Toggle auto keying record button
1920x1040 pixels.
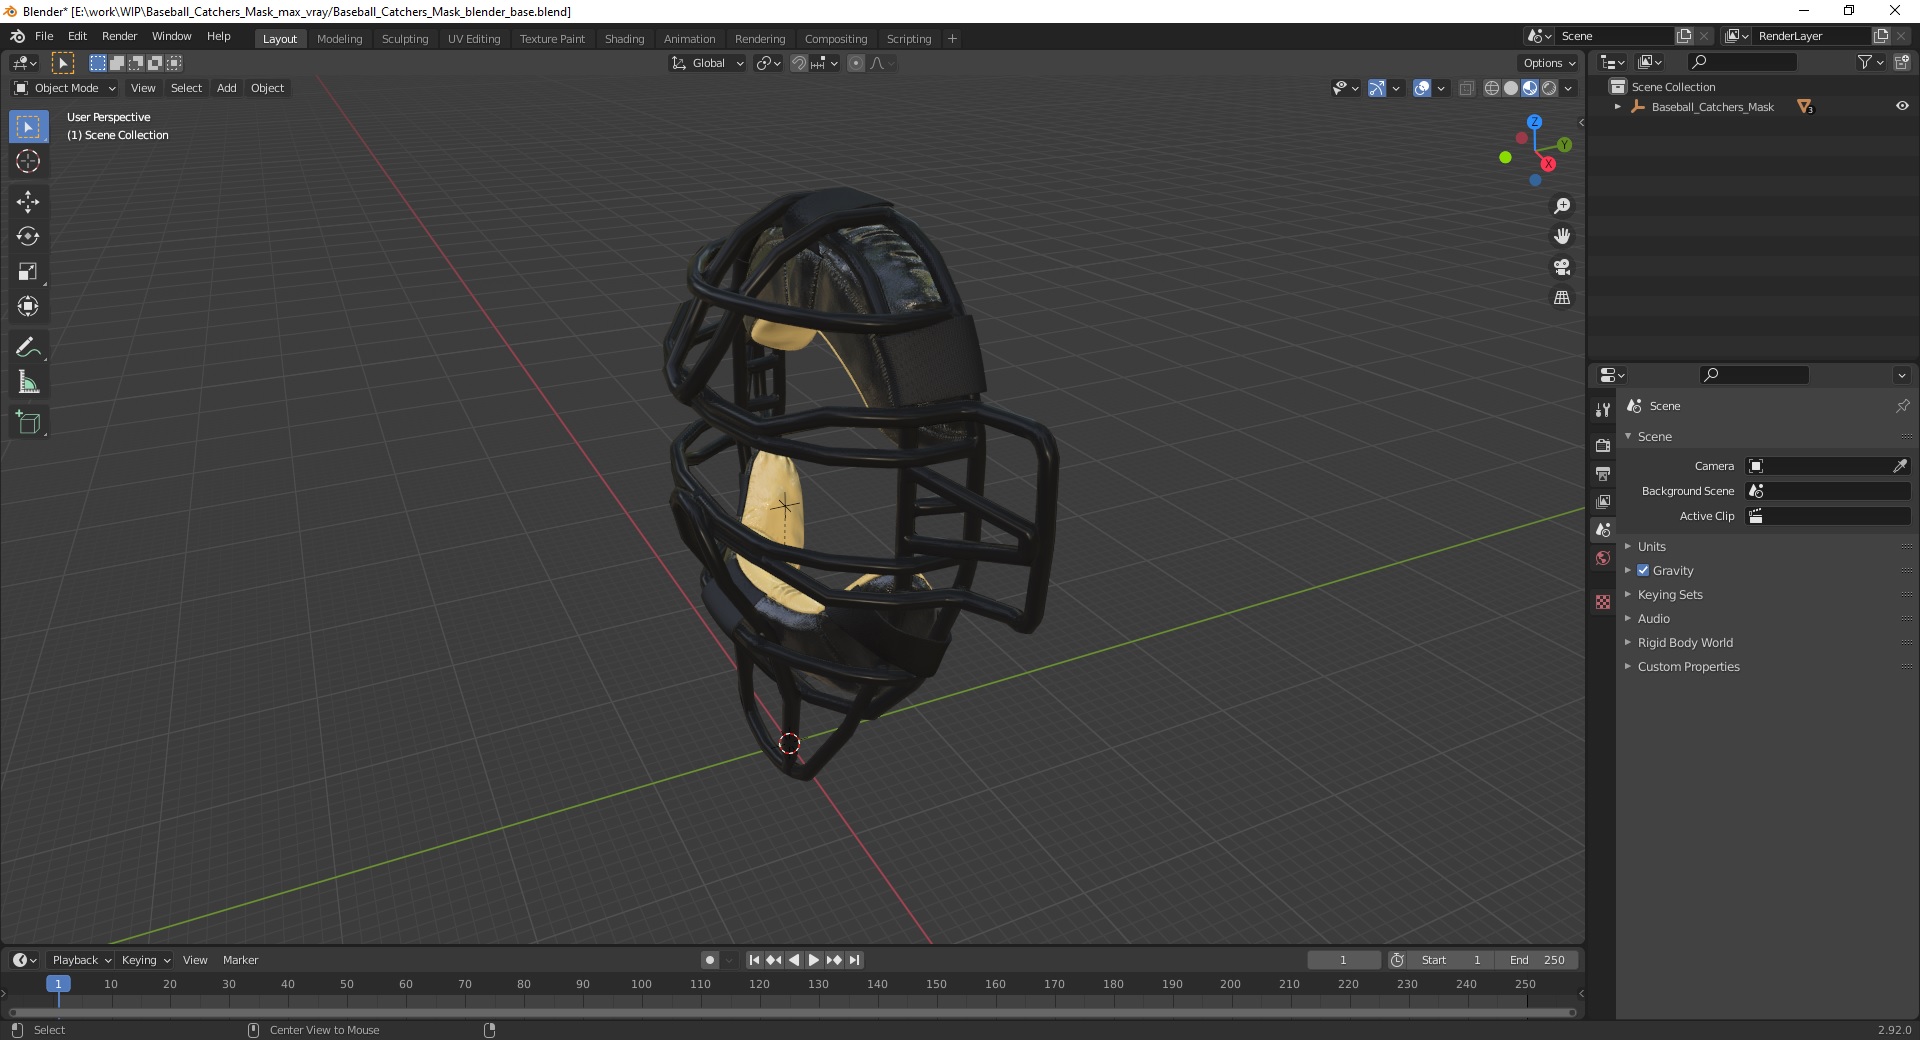tap(709, 960)
